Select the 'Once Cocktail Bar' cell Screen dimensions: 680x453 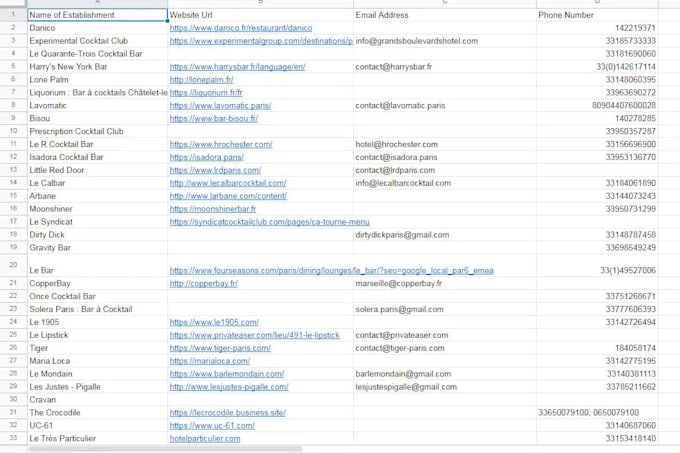[98, 297]
